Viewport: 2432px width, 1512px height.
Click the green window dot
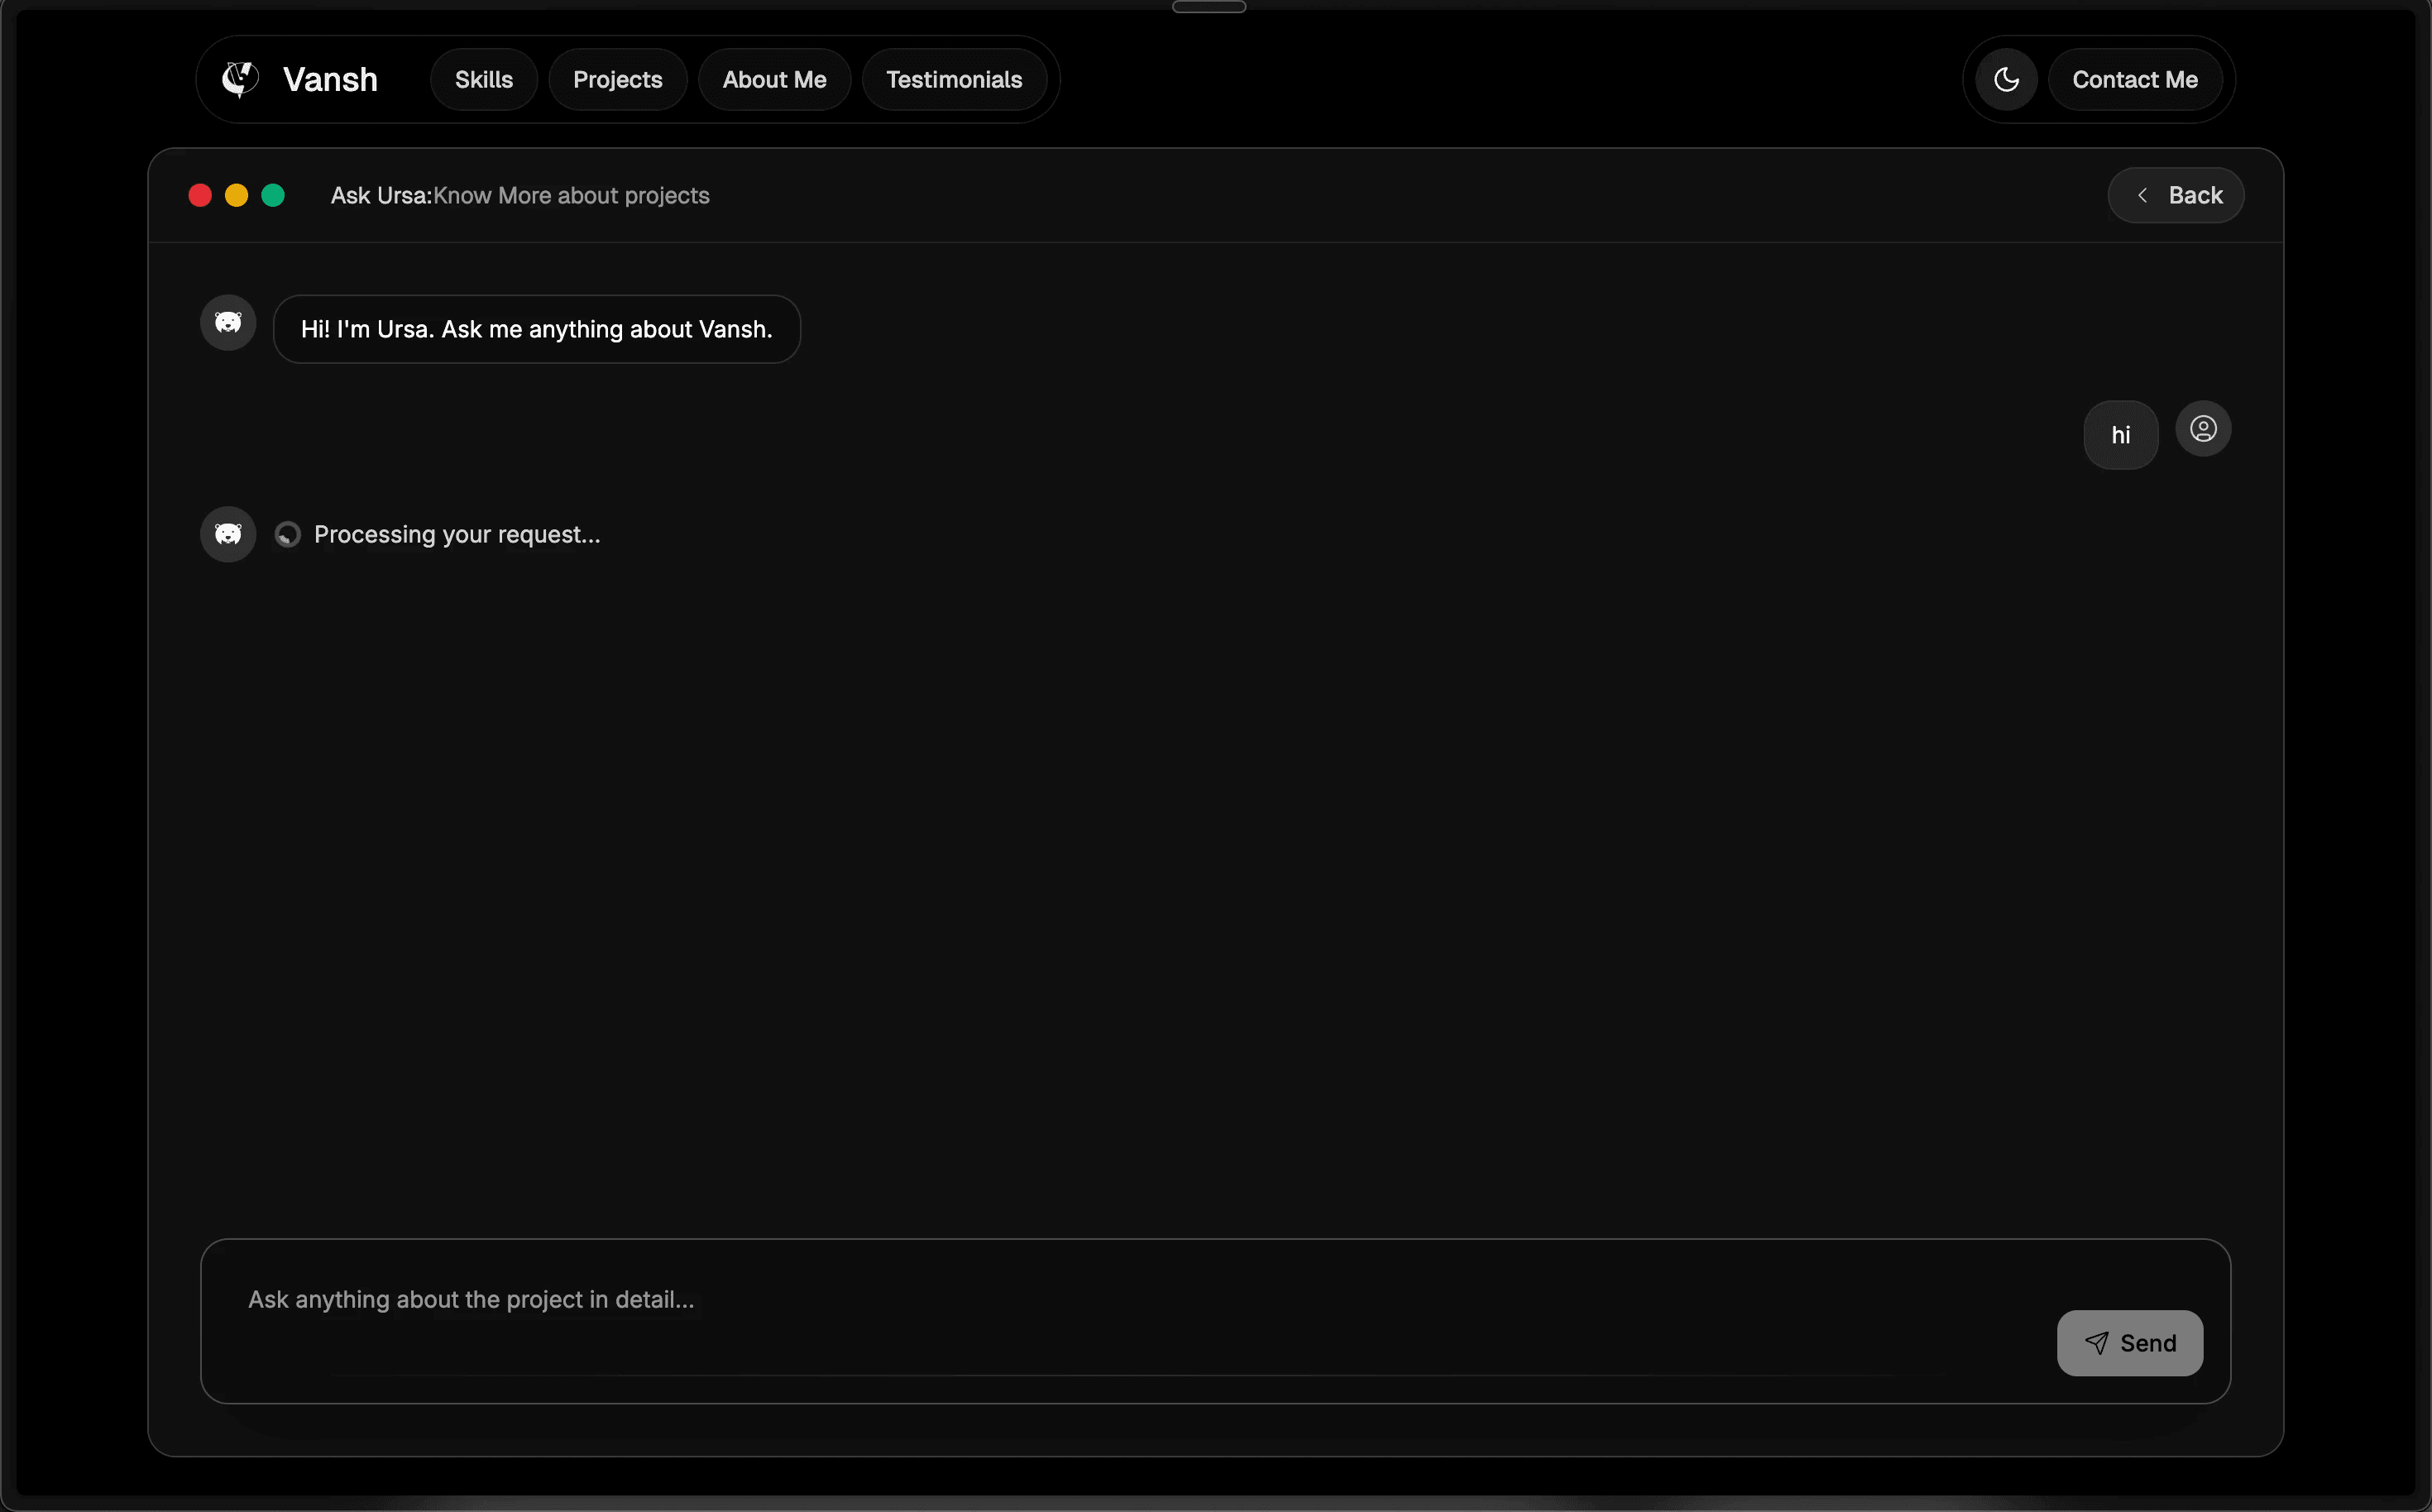[x=273, y=195]
